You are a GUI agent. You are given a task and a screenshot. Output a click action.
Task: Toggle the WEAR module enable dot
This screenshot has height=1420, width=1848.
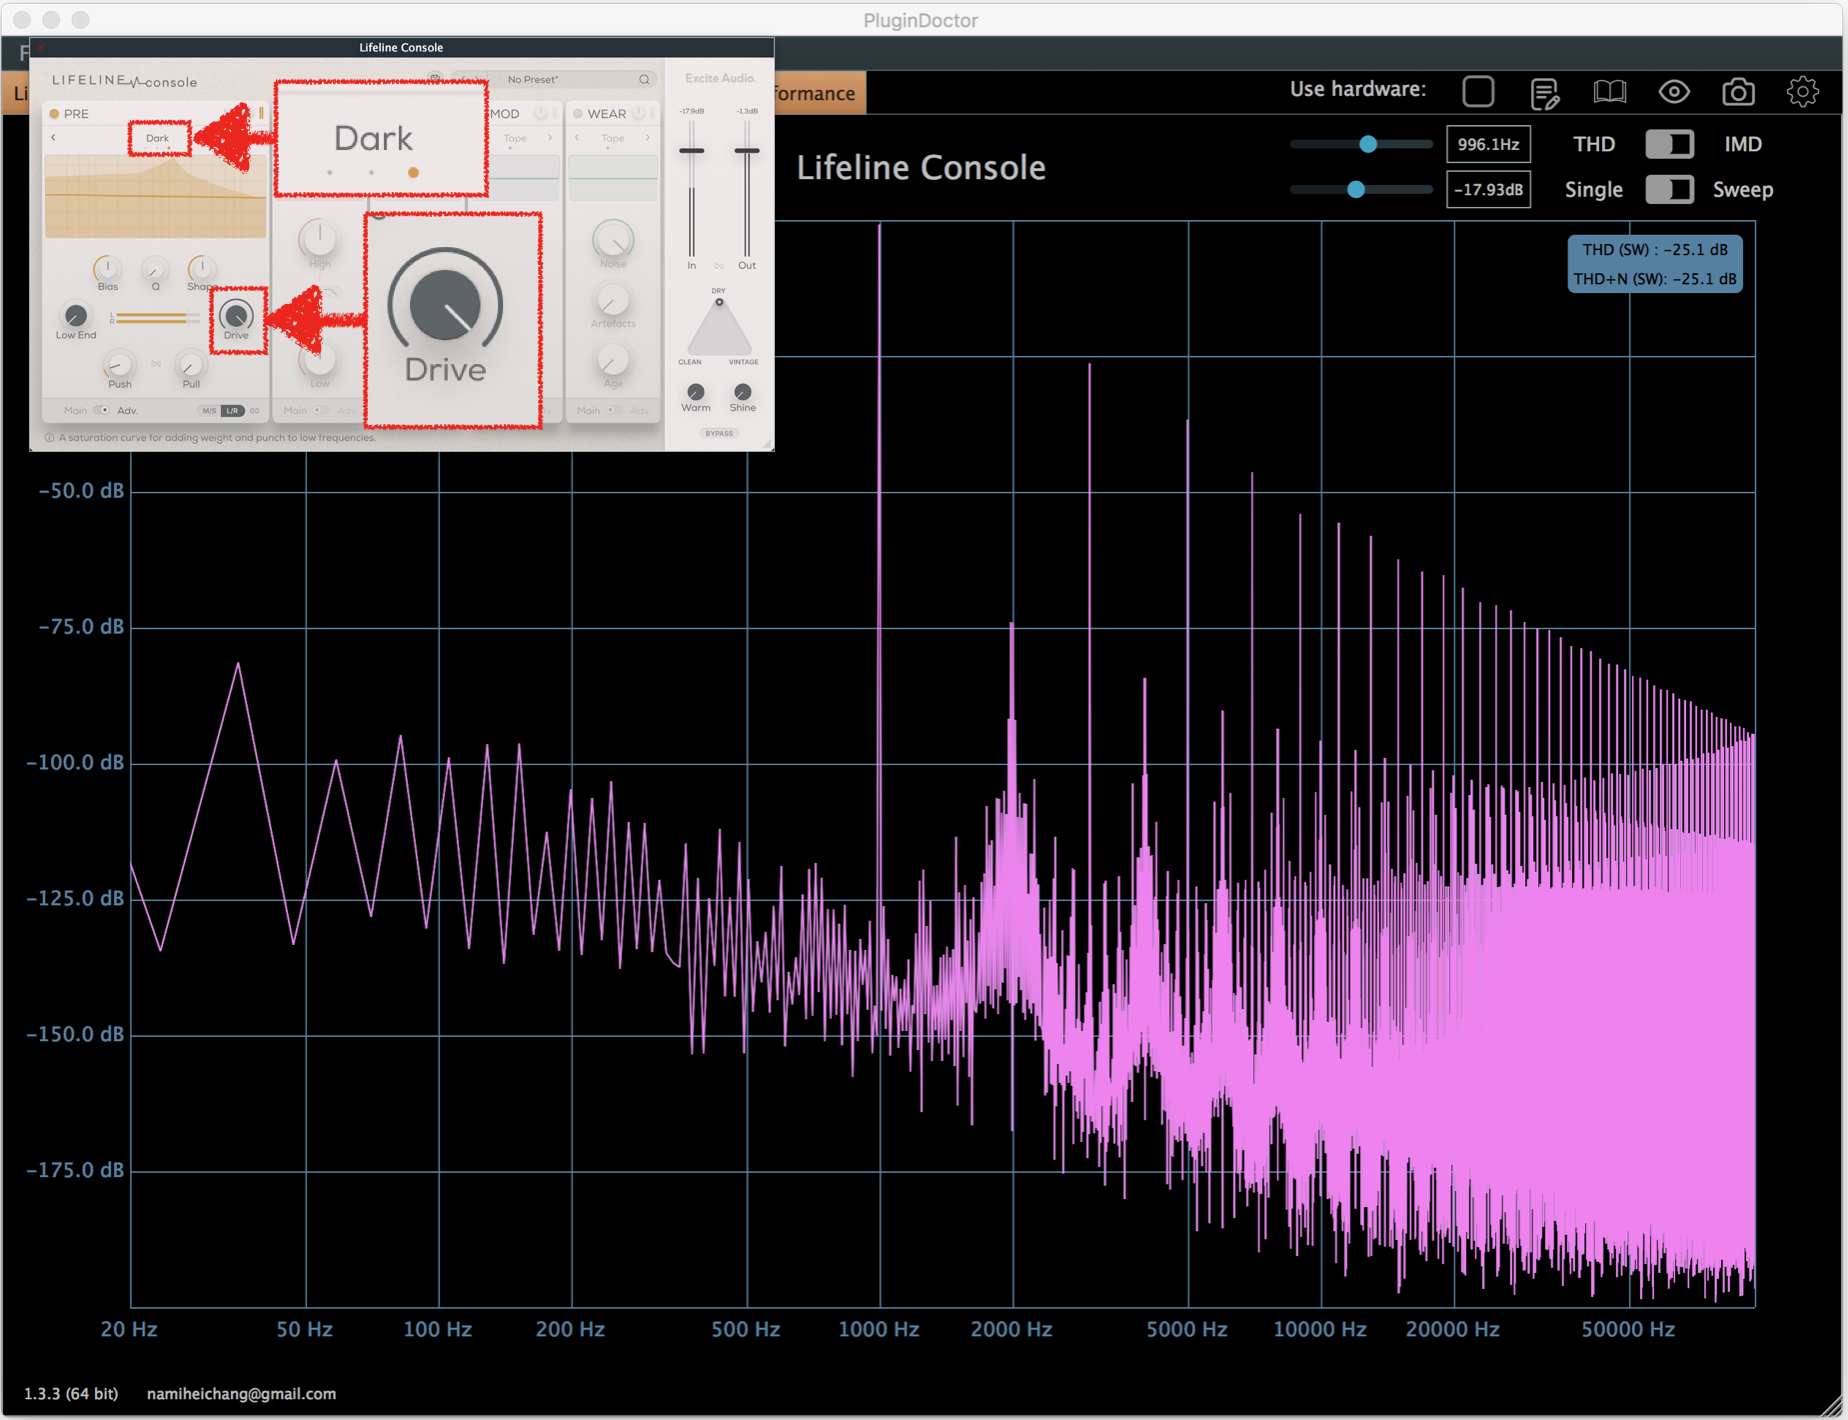click(577, 113)
